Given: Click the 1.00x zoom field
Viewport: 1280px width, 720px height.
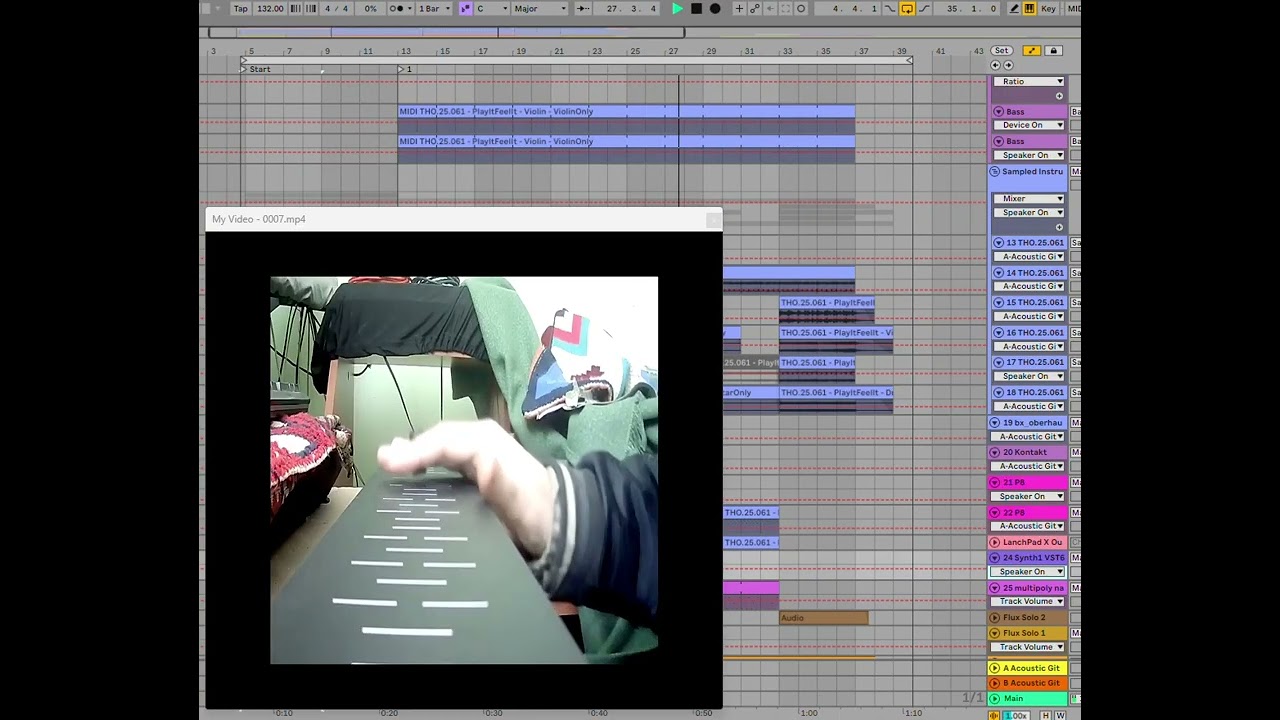Looking at the screenshot, I should pos(1017,715).
